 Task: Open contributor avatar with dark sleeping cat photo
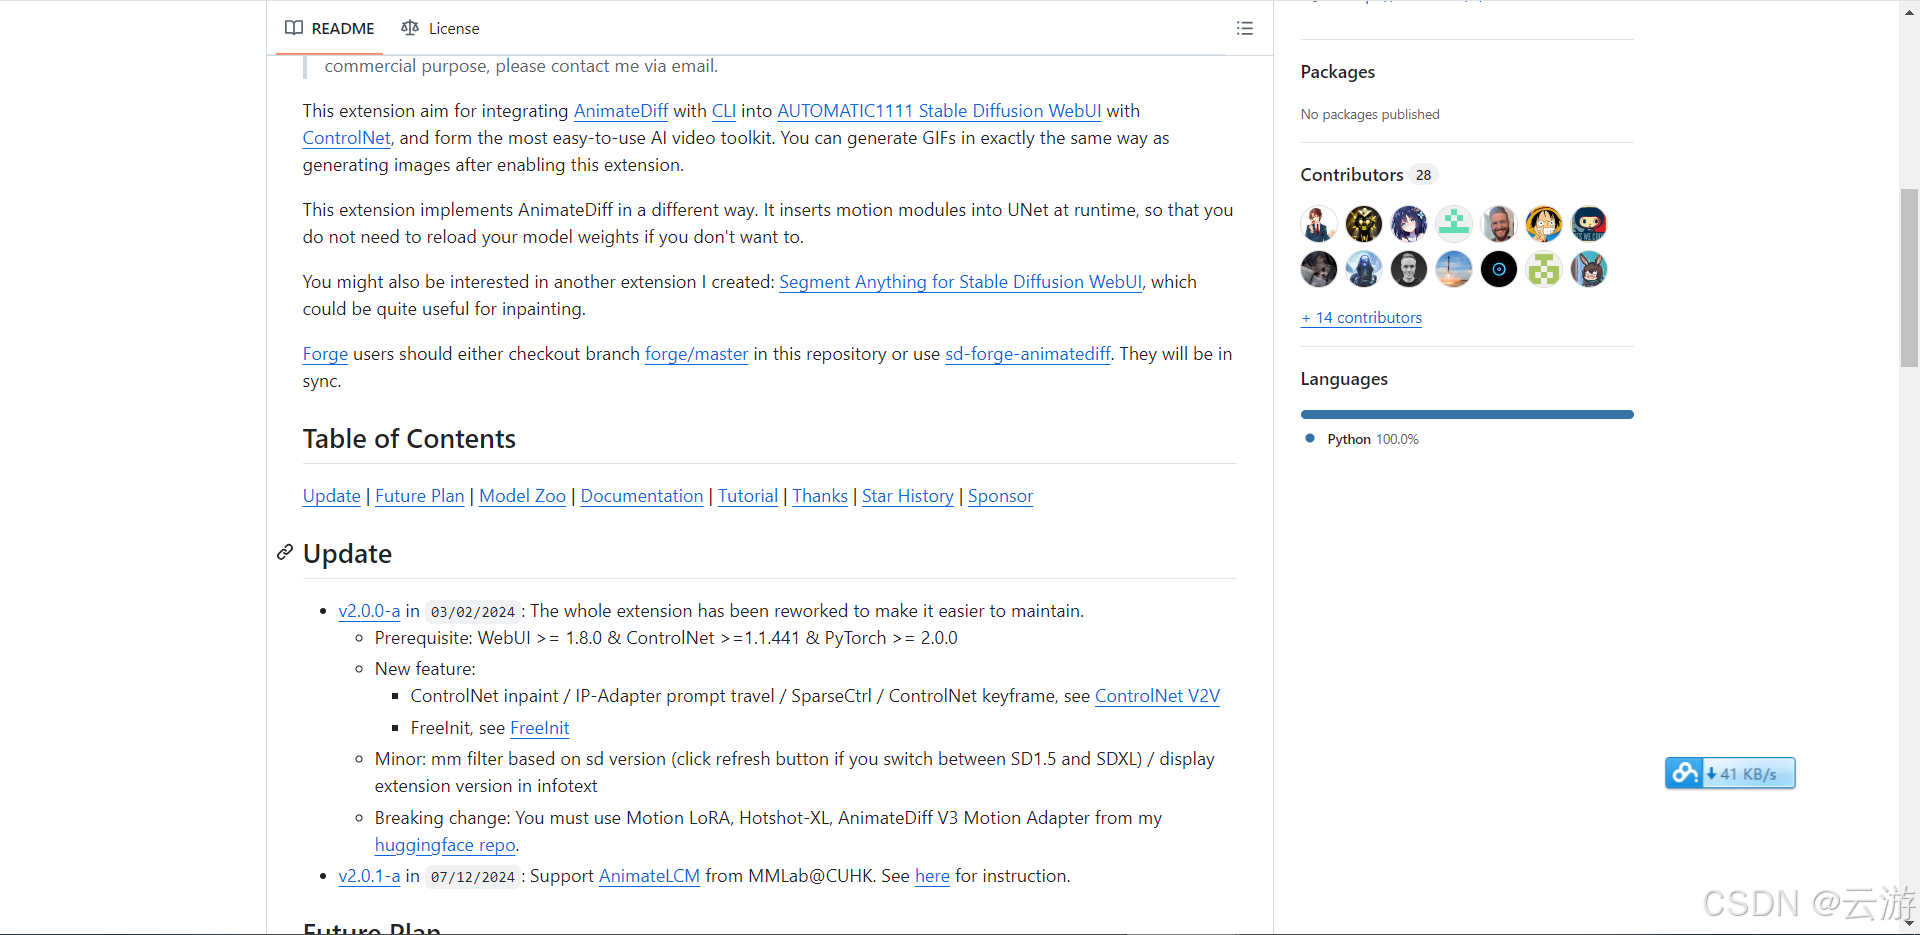(1319, 269)
